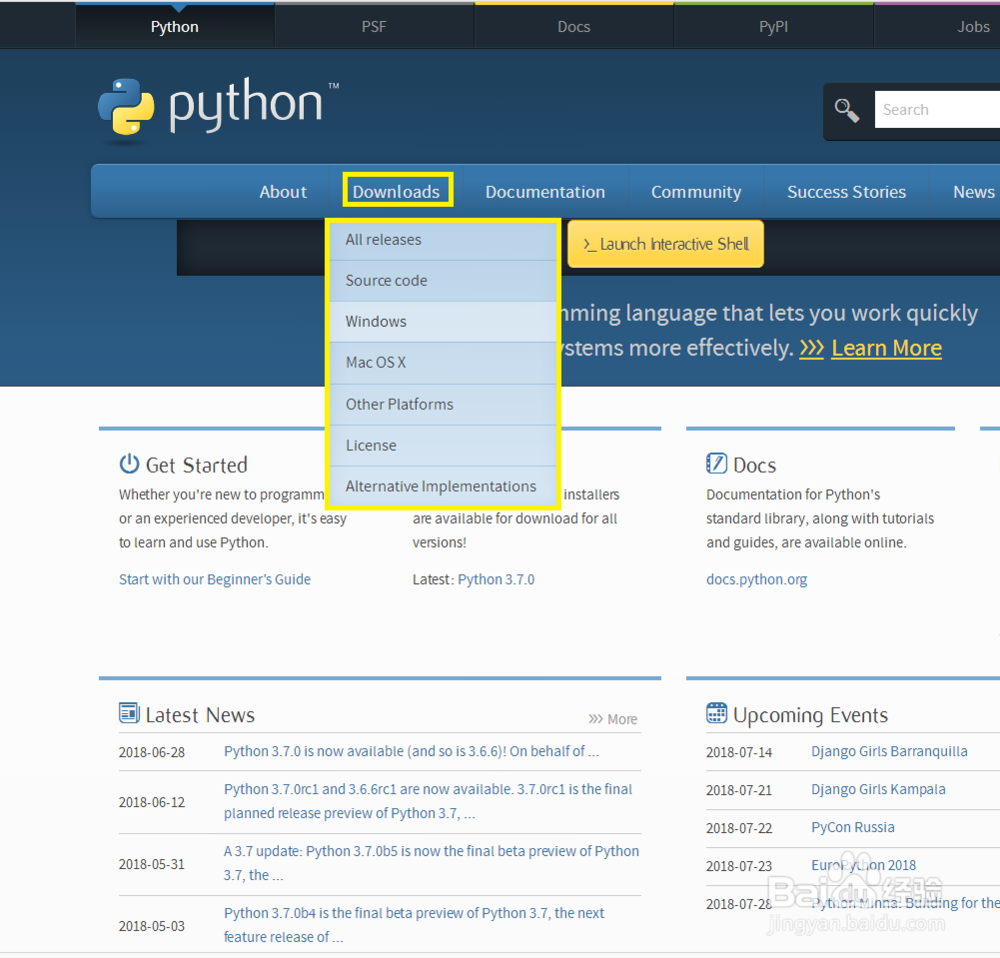Follow the Learn More link
The width and height of the screenshot is (1000, 958).
(886, 348)
